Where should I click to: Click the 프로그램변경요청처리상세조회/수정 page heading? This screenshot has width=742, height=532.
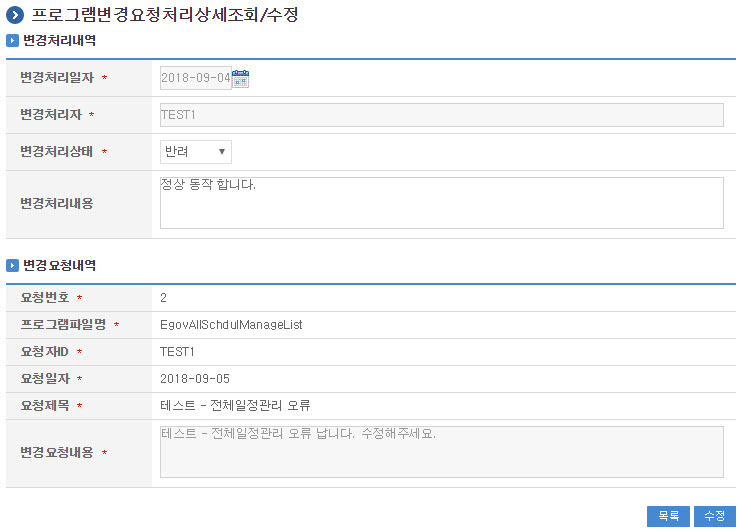164,15
